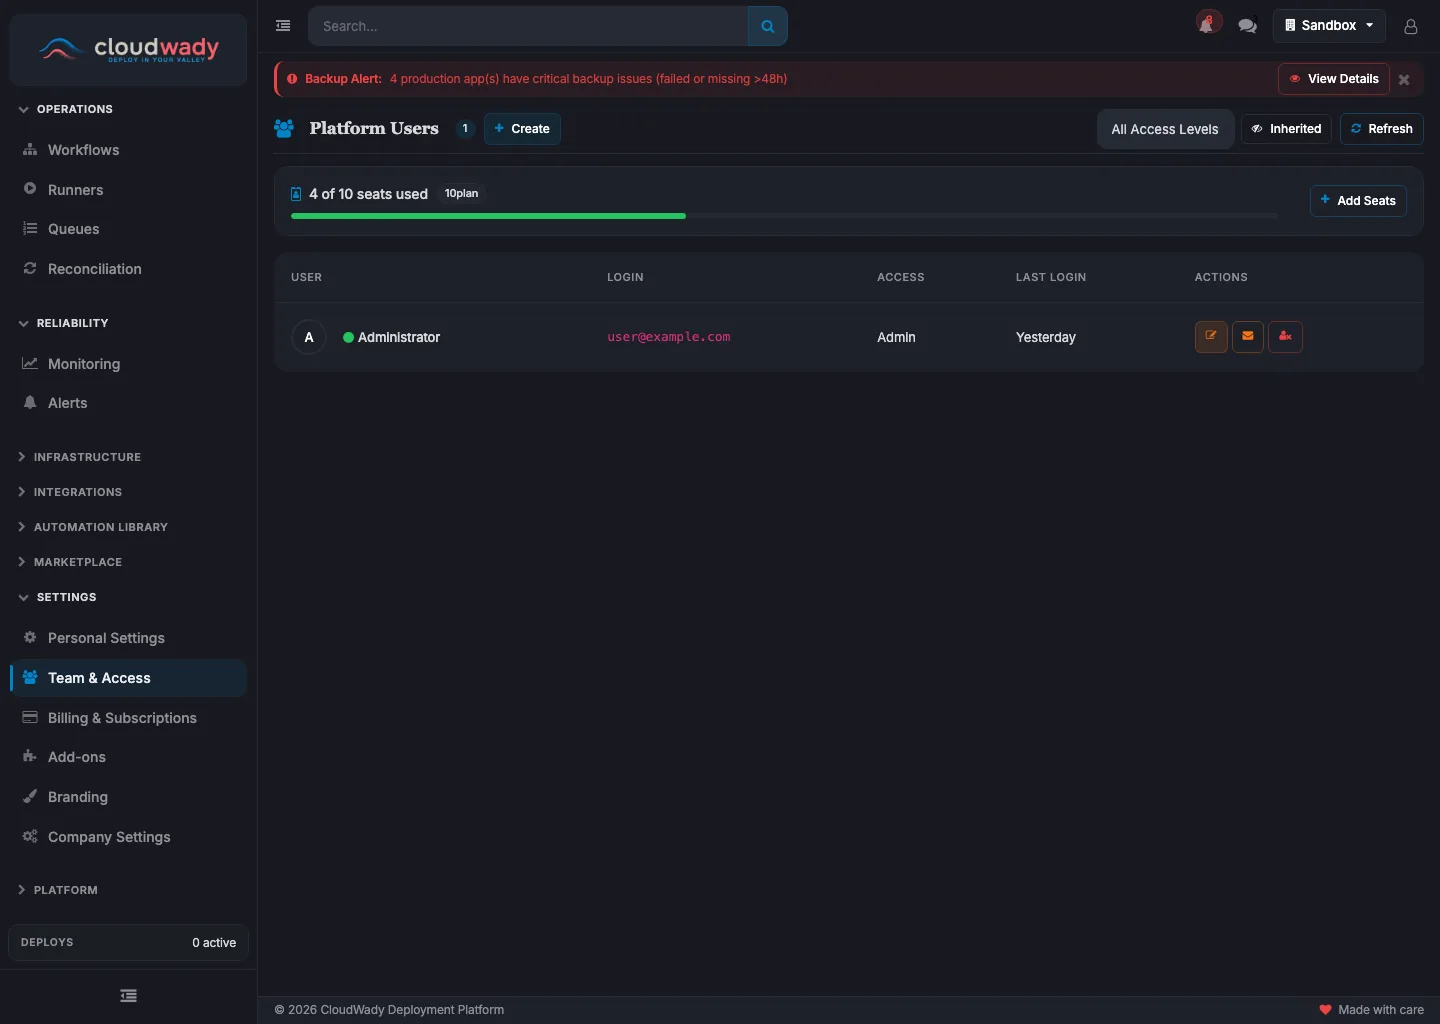
Task: Click the User column header
Action: click(x=307, y=277)
